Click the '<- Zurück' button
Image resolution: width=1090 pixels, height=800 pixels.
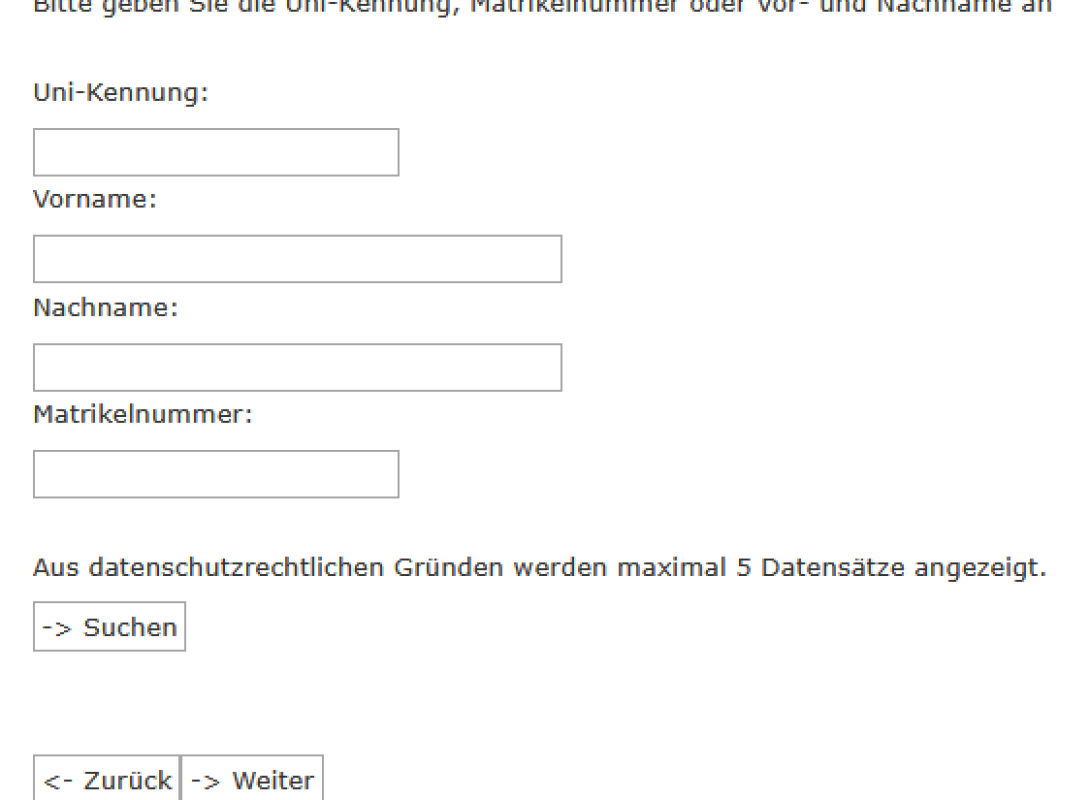(x=107, y=780)
